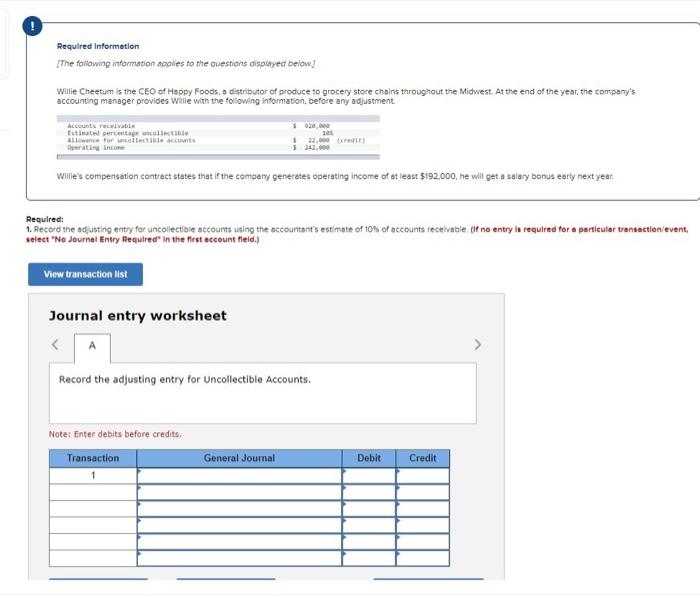Click the Credit column header
This screenshot has height=596, width=700.
tap(422, 458)
